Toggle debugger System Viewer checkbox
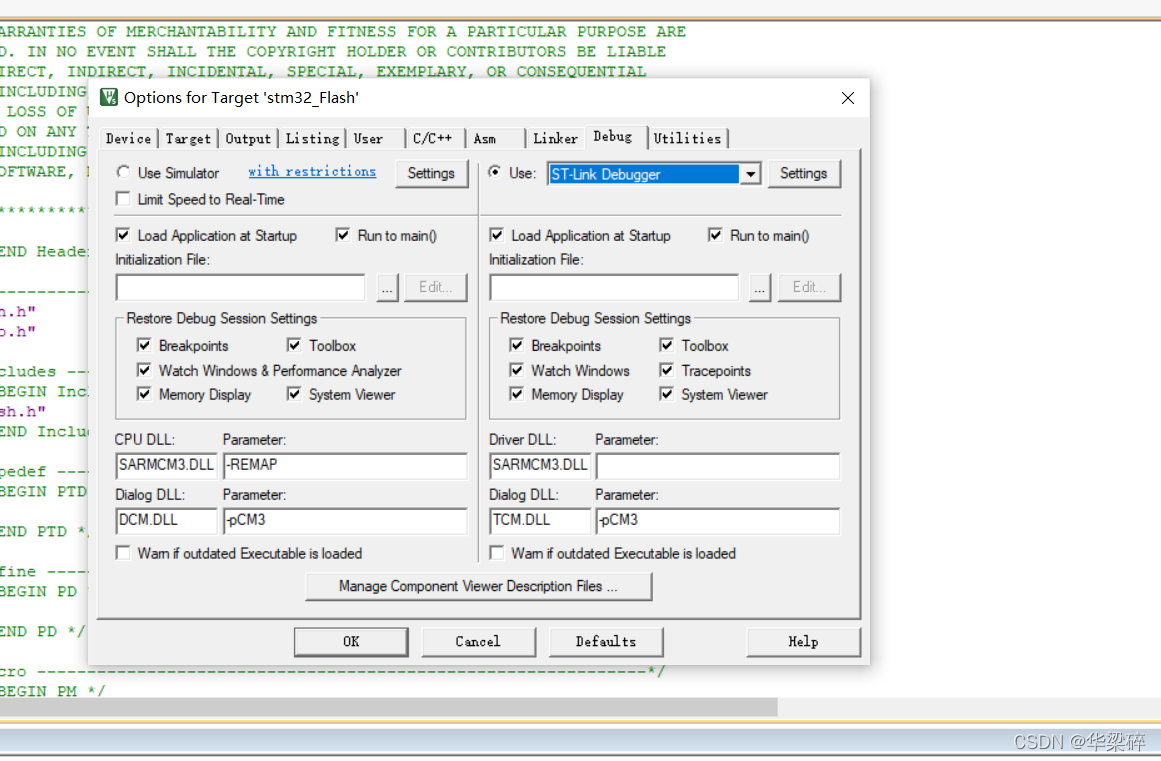This screenshot has height=761, width=1161. [667, 395]
